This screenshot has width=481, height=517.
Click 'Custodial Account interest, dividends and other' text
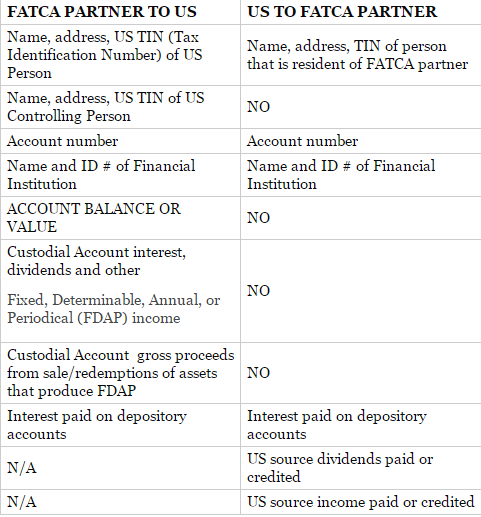96,261
